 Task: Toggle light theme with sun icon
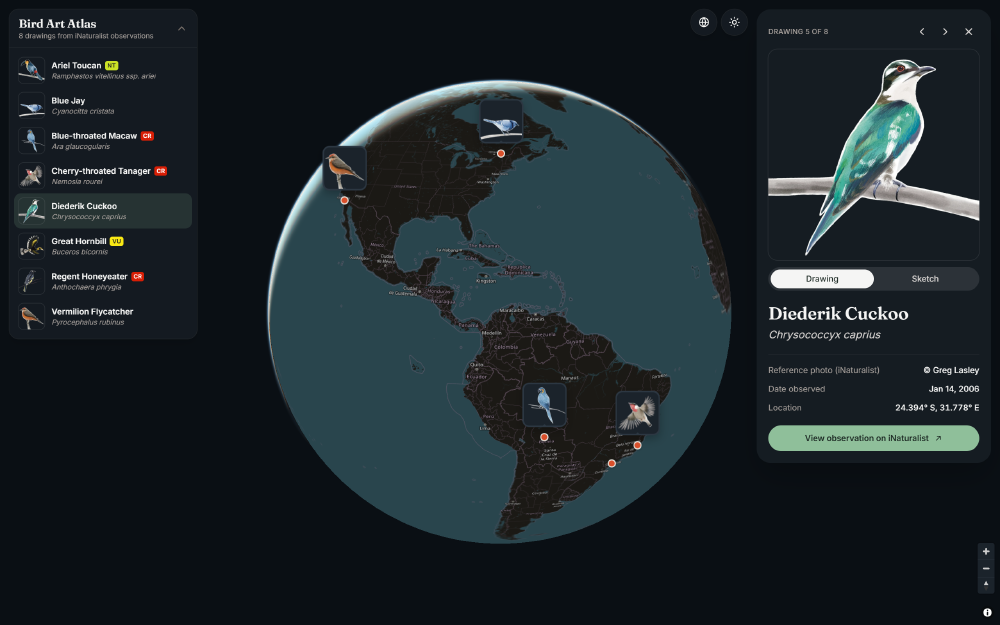tap(734, 22)
